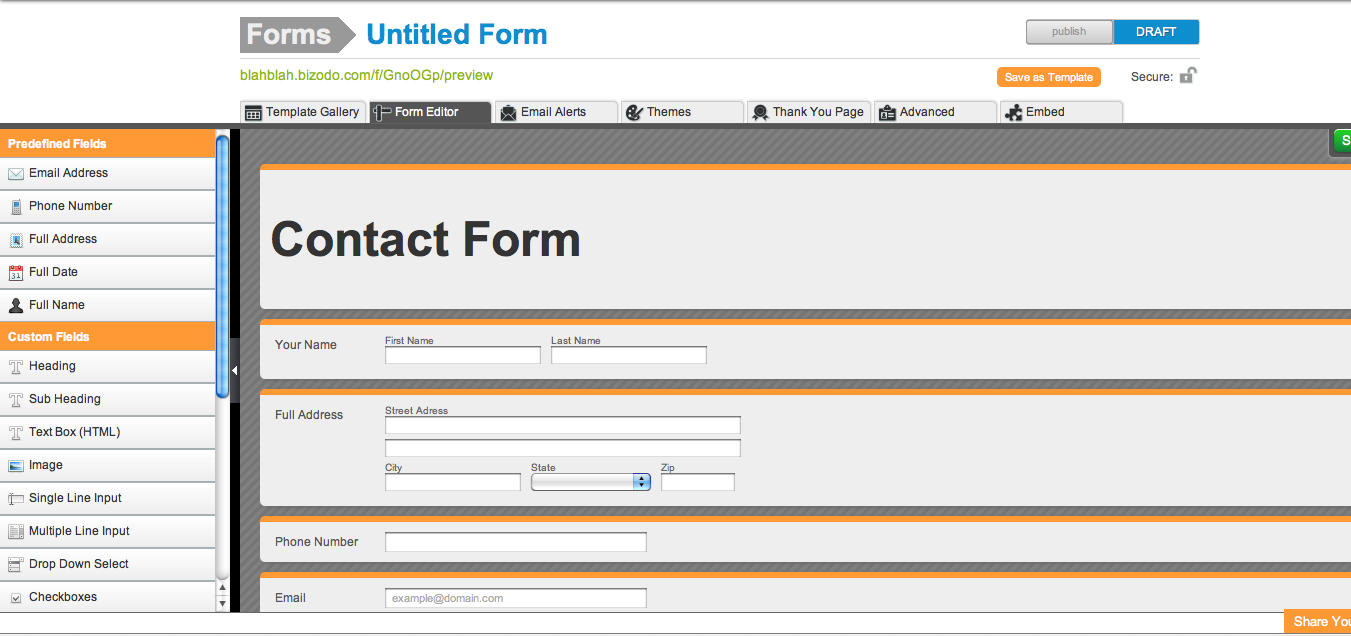Viewport: 1351px width, 636px height.
Task: Click the Zip input field
Action: (x=698, y=482)
